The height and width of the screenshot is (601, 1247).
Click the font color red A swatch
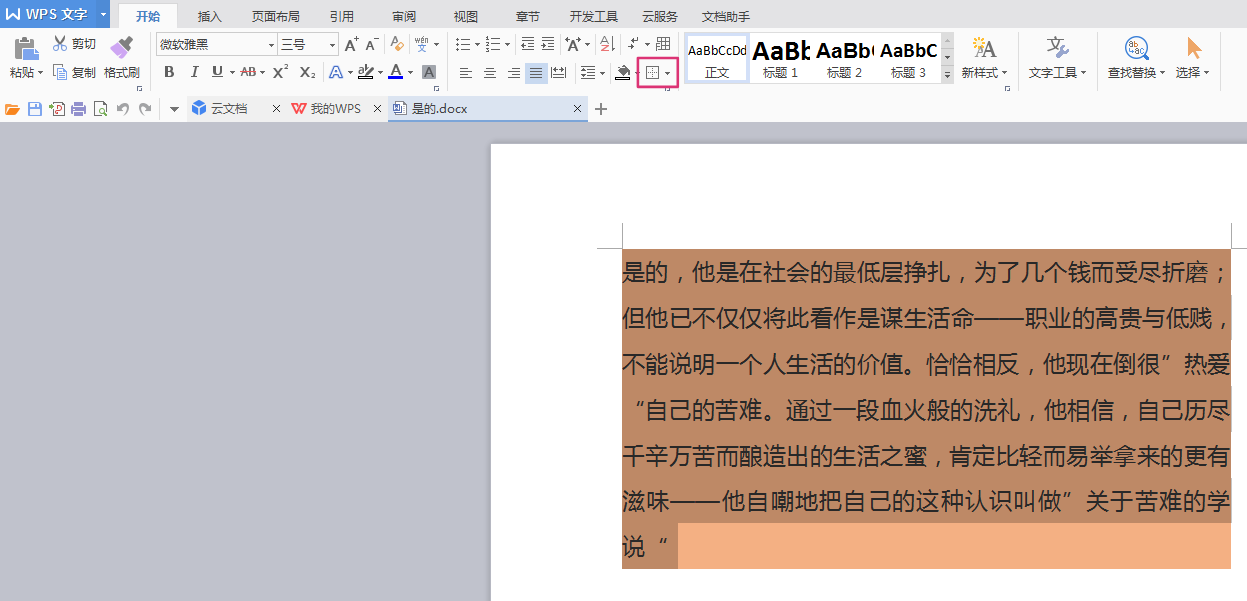[x=396, y=72]
